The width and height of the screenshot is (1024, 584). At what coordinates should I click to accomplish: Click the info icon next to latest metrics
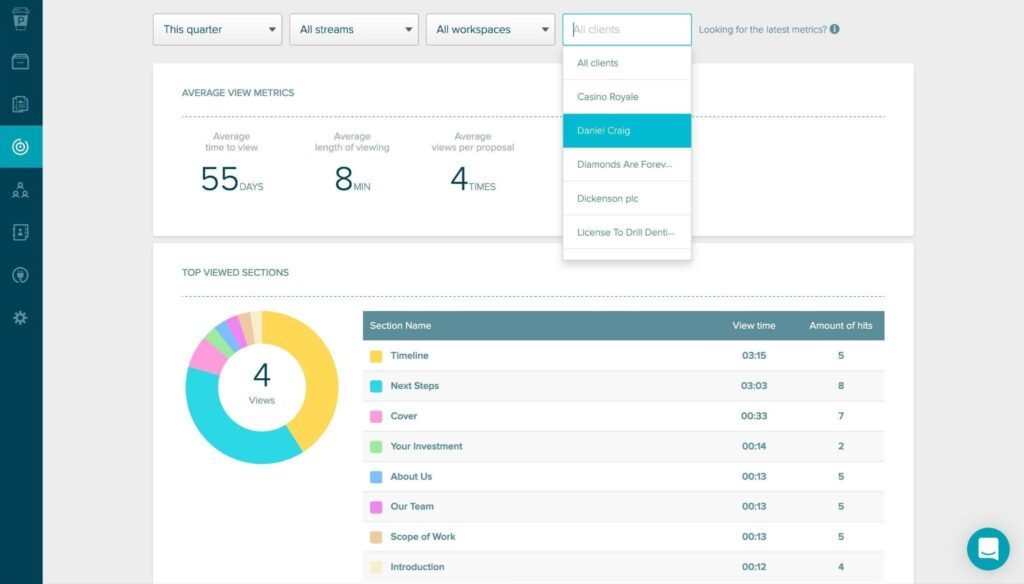click(833, 29)
